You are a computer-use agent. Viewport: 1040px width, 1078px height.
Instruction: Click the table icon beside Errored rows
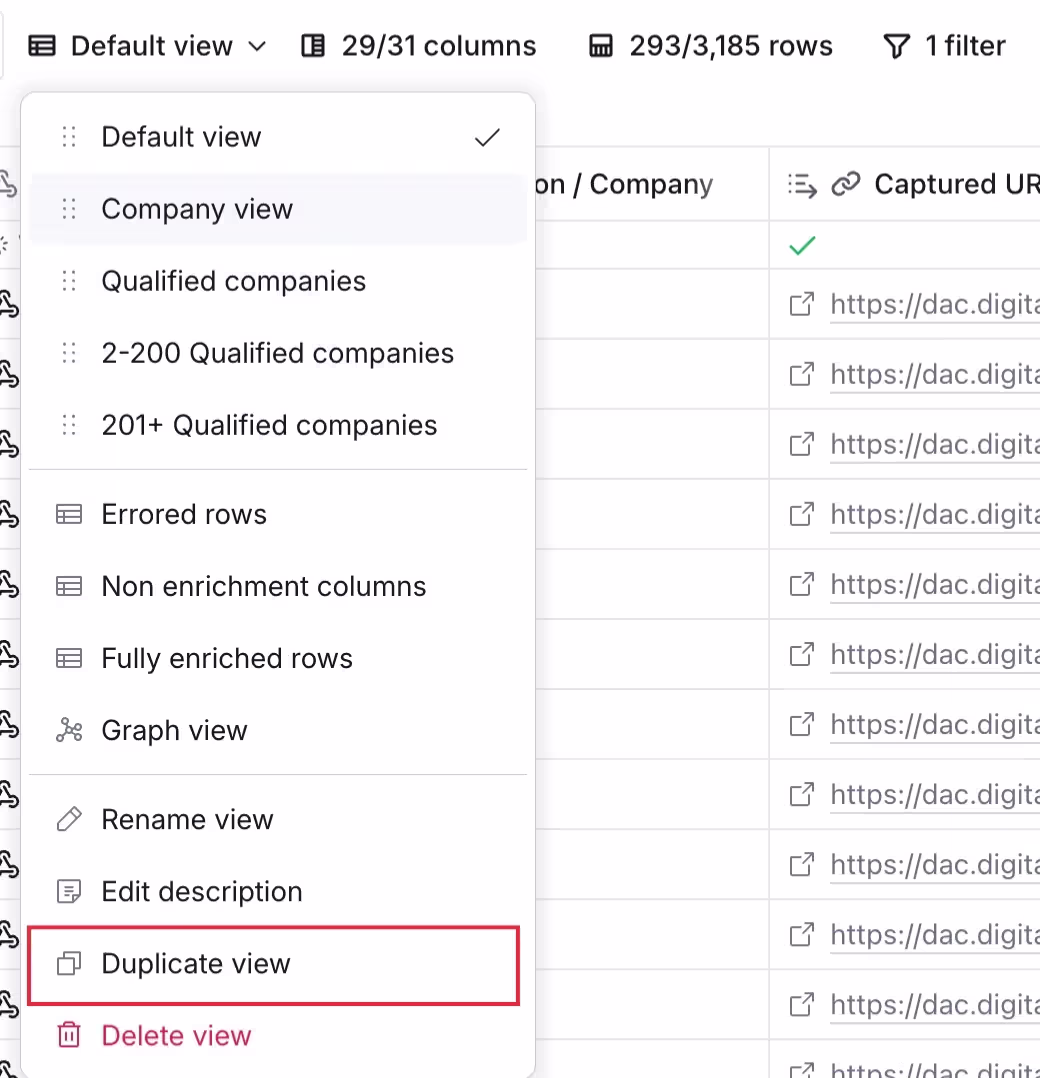click(69, 514)
